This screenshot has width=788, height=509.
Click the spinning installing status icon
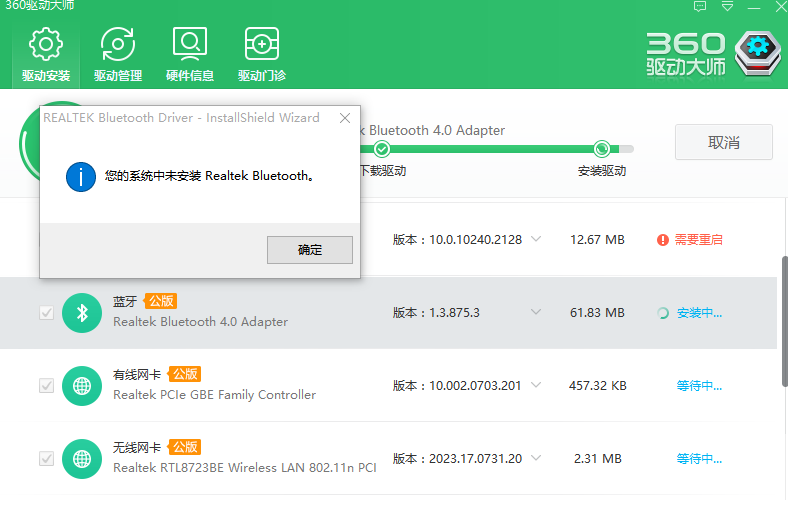pos(663,313)
